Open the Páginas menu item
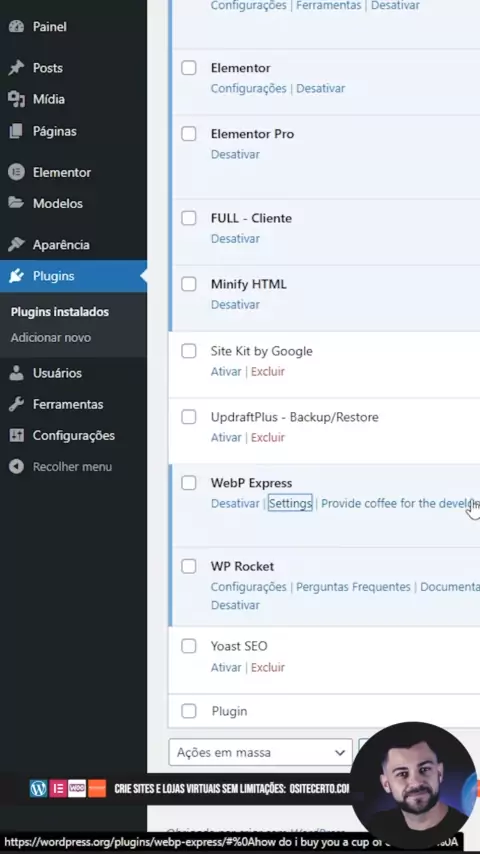The width and height of the screenshot is (480, 854). pos(54,131)
